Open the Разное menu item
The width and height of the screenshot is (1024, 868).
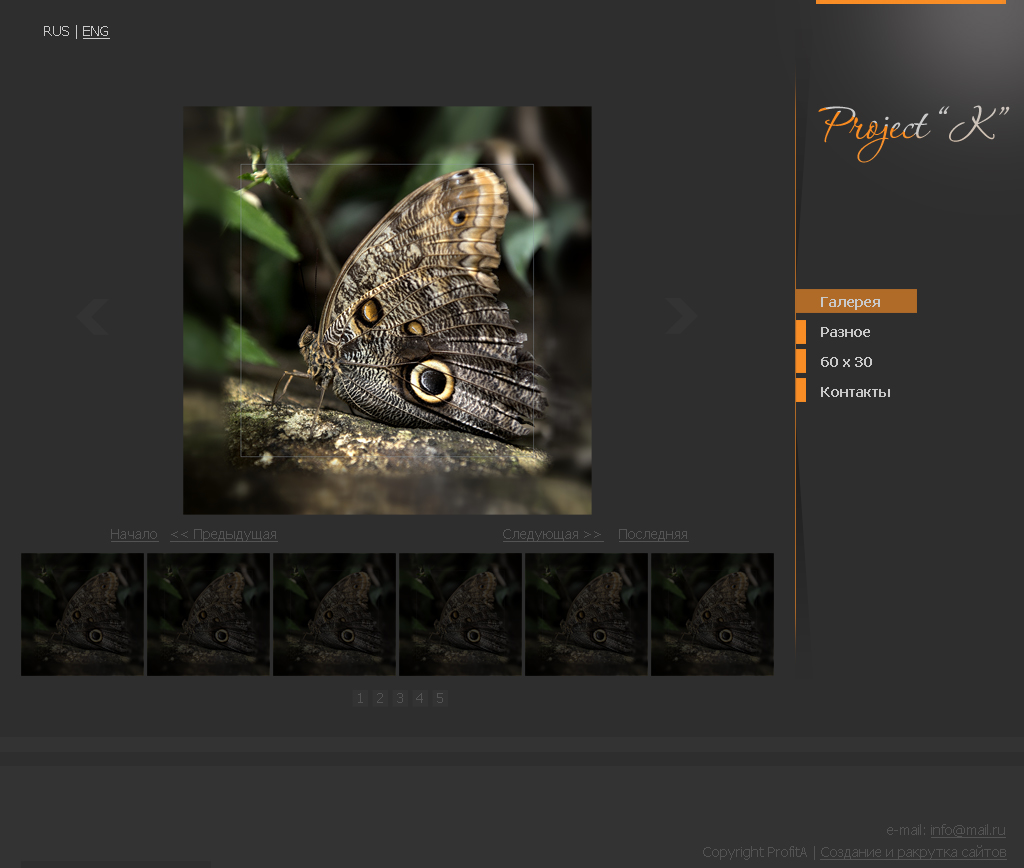[x=845, y=332]
